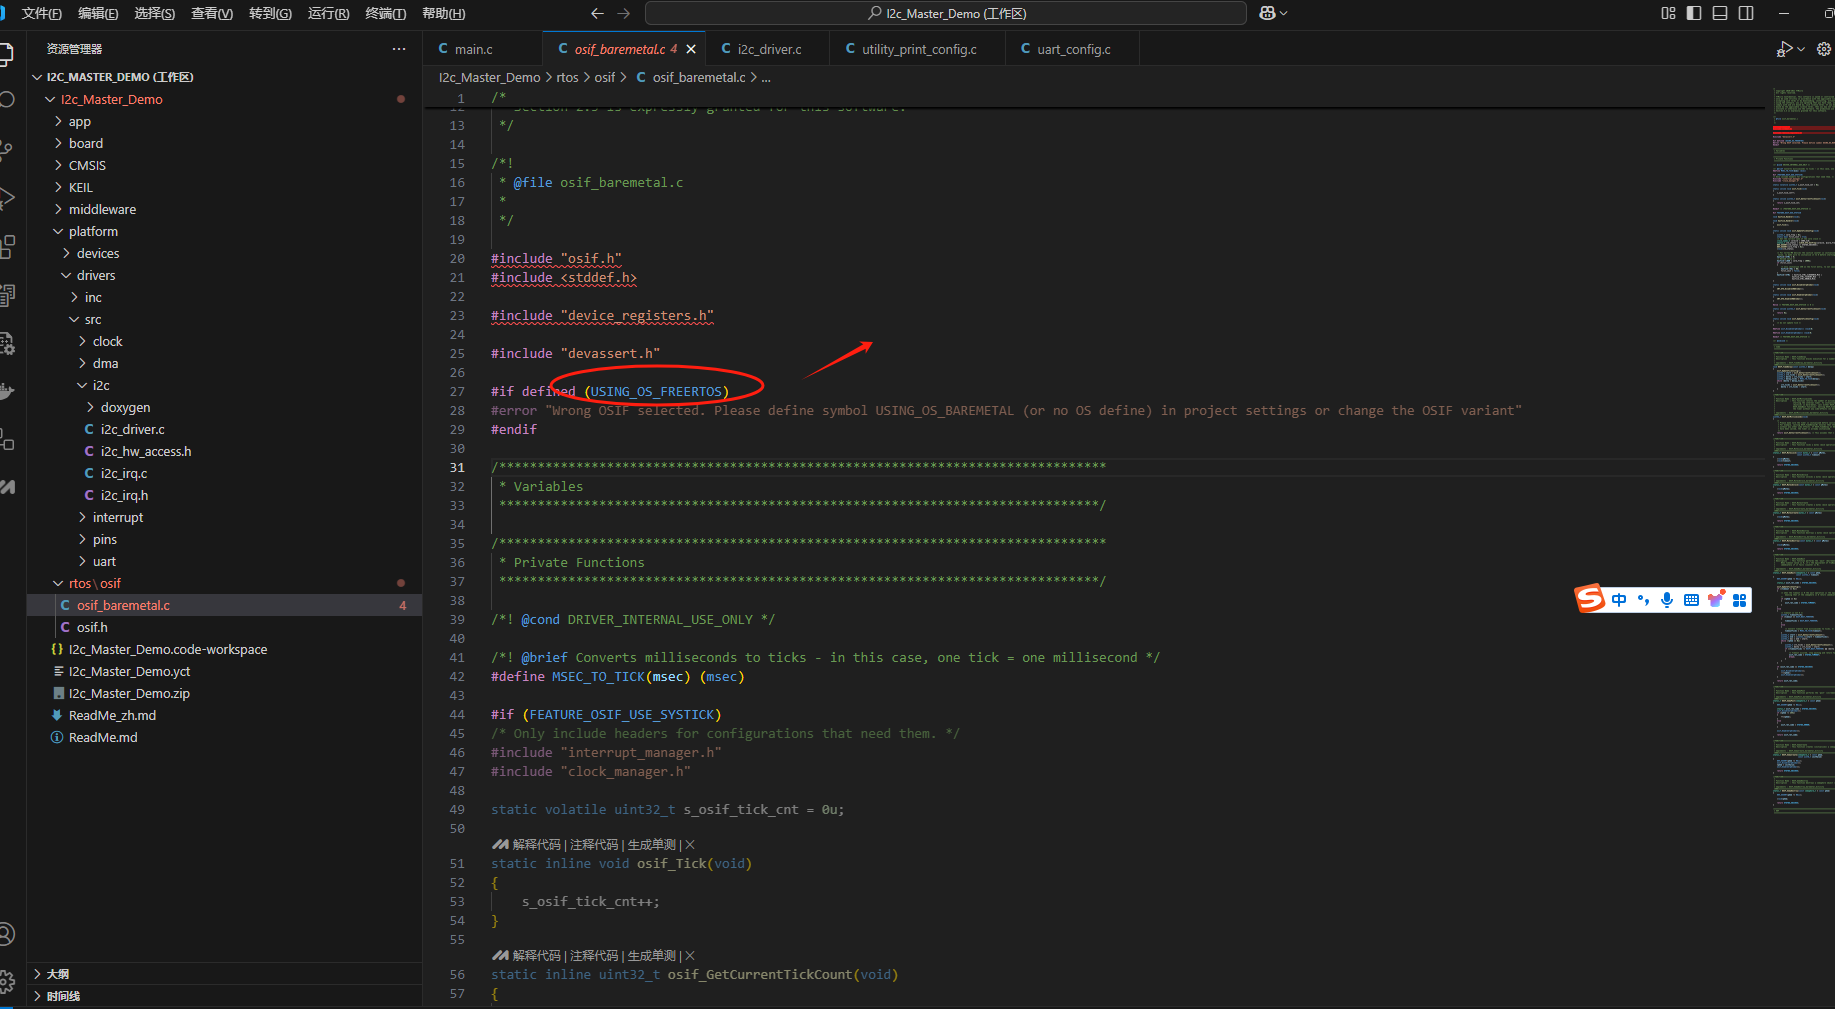Click 注释代码 above osif_Tick function

coord(594,845)
